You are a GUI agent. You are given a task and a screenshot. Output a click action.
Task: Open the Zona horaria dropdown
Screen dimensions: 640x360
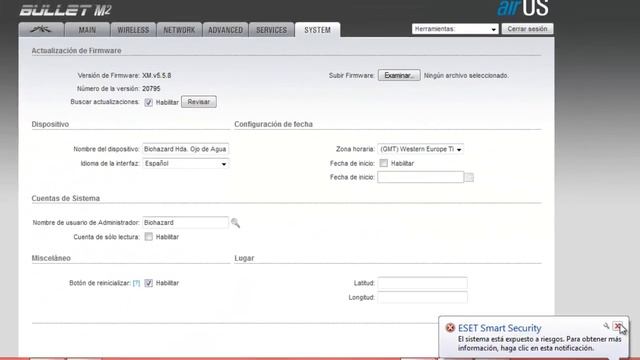(x=420, y=149)
